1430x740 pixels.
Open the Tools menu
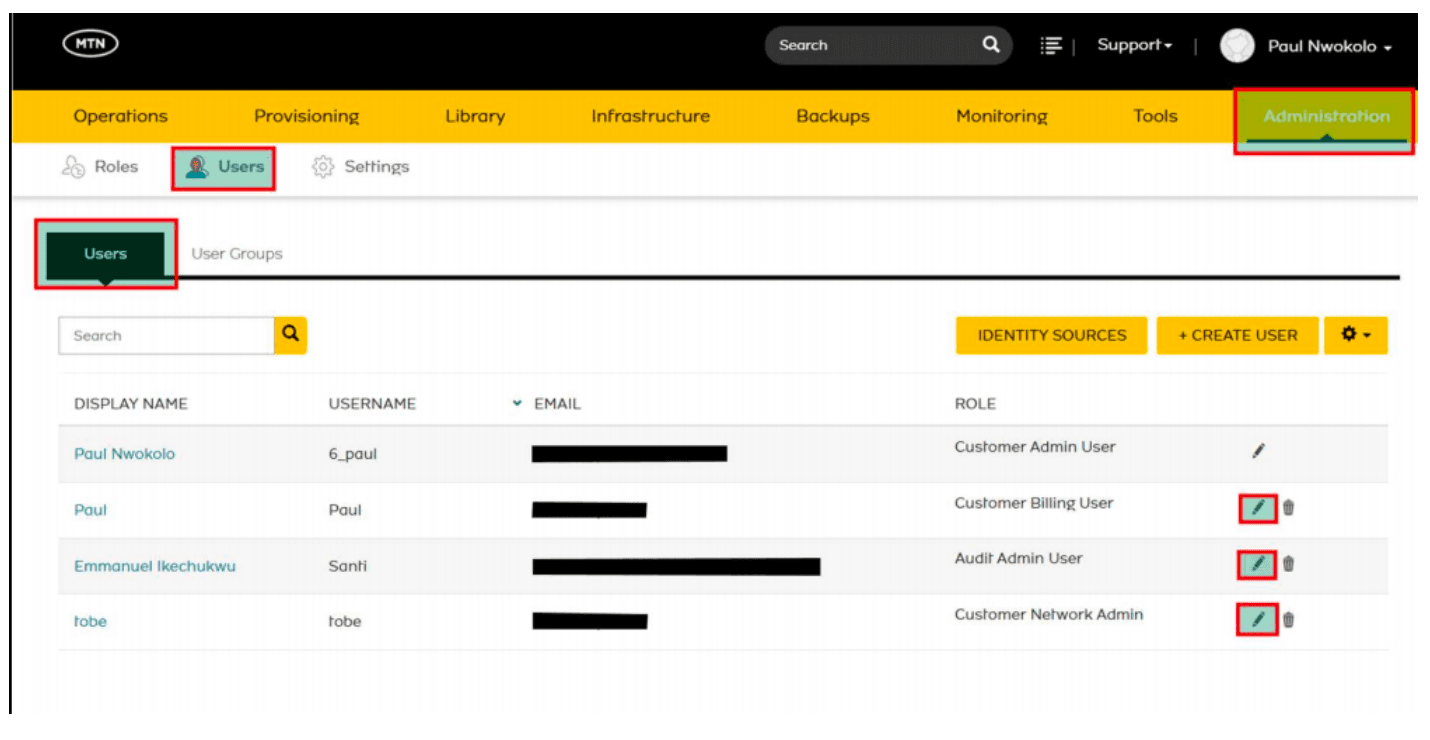(x=1155, y=116)
